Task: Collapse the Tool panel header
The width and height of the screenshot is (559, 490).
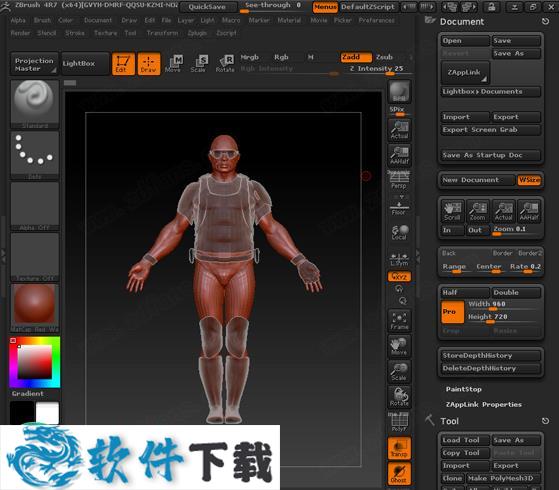Action: click(449, 421)
